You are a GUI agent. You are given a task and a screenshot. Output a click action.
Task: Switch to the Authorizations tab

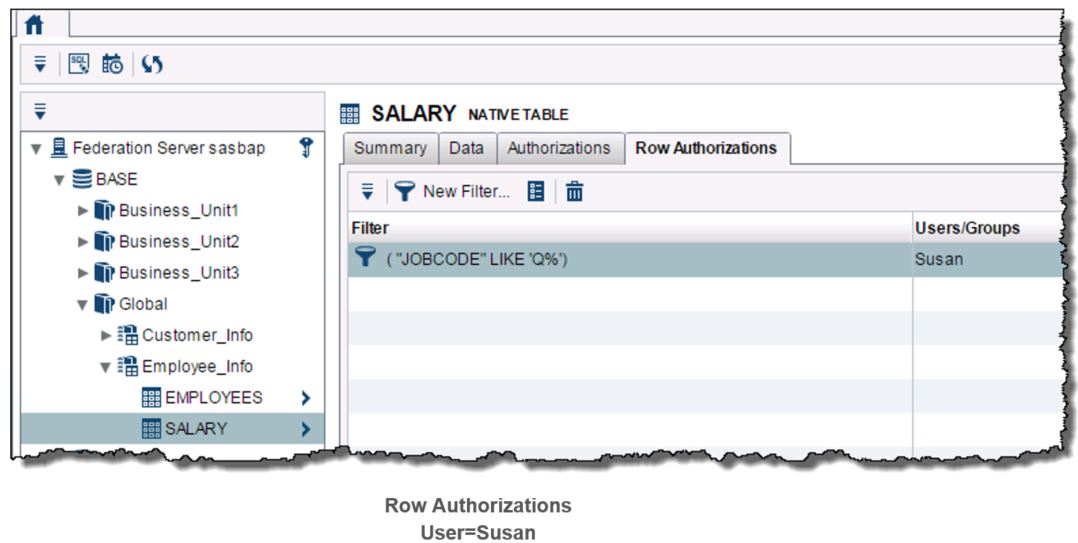pos(558,148)
